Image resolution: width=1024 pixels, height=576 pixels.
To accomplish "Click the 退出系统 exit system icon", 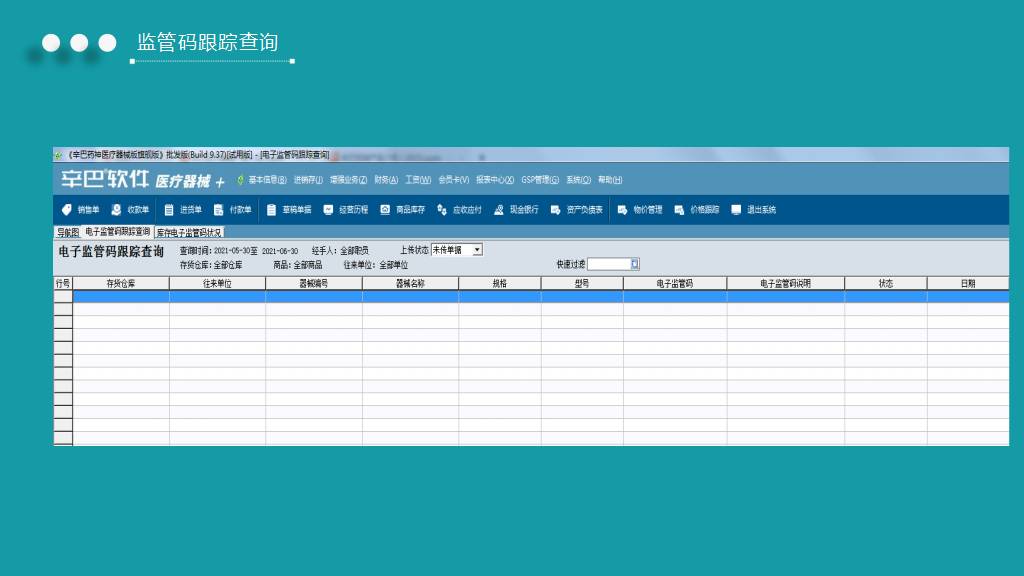I will [x=736, y=210].
